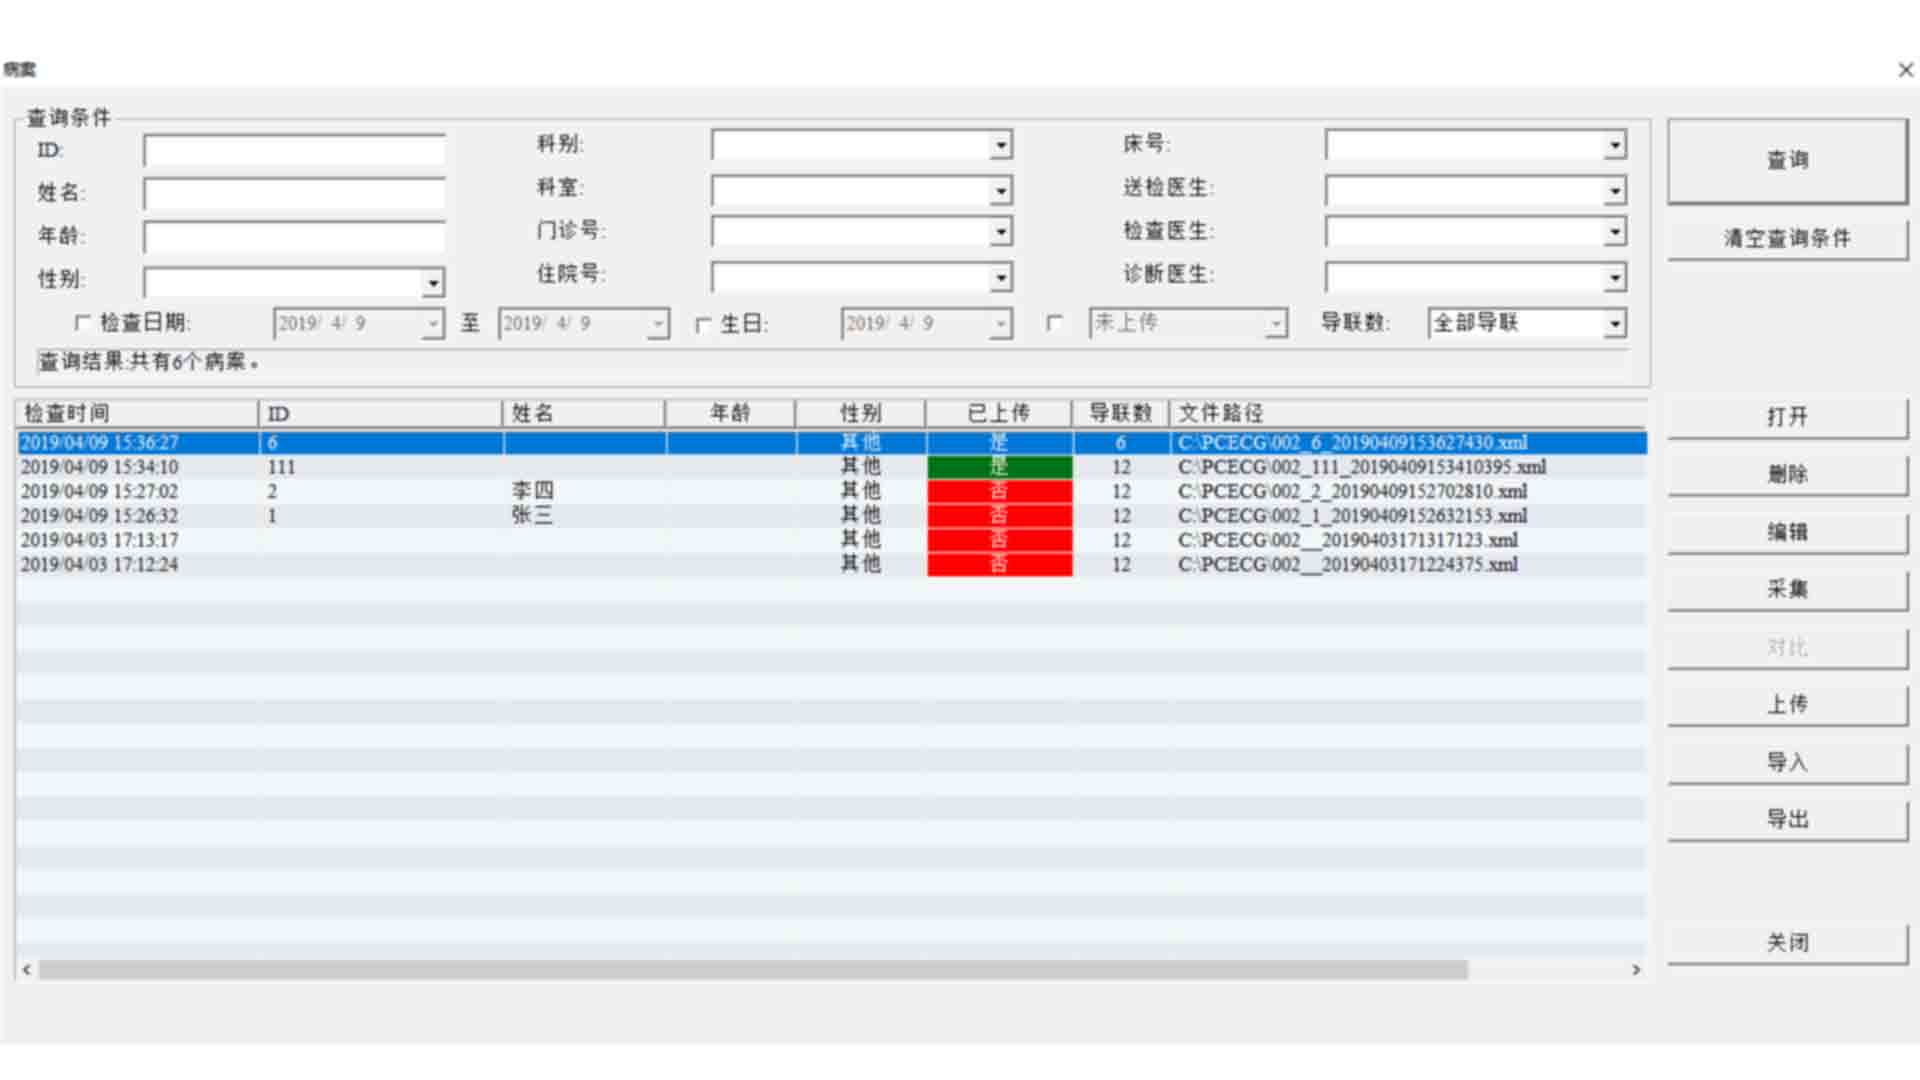The height and width of the screenshot is (1080, 1920).
Task: Open the 床号 dropdown
Action: 1615,146
